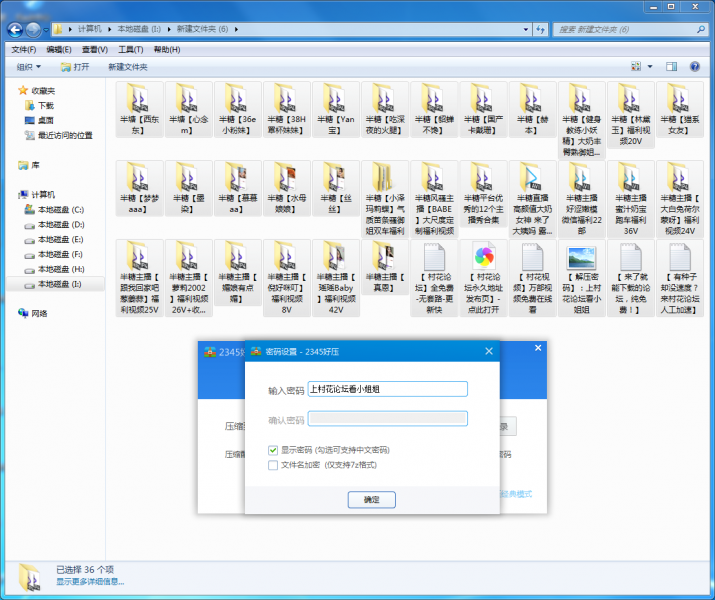Viewport: 715px width, 600px height.
Task: Click 显示更多详细信息 link in details pane
Action: tap(90, 581)
